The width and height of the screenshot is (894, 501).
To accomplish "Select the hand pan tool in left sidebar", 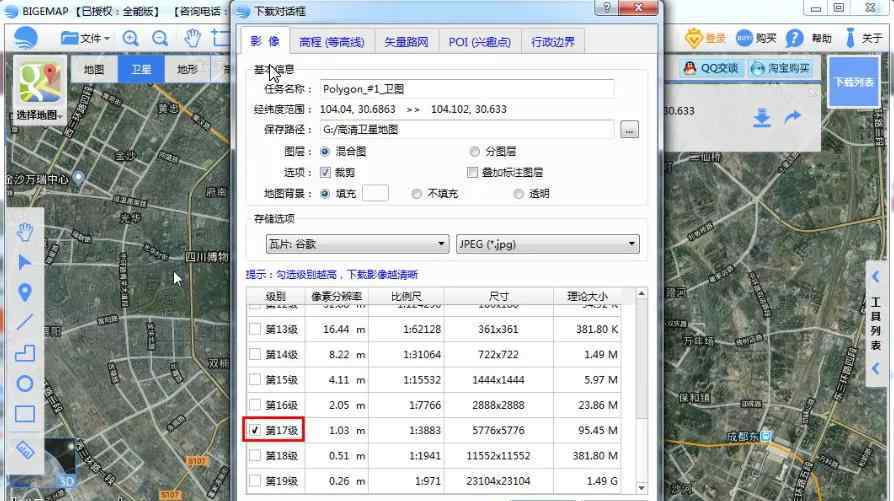I will (x=25, y=232).
